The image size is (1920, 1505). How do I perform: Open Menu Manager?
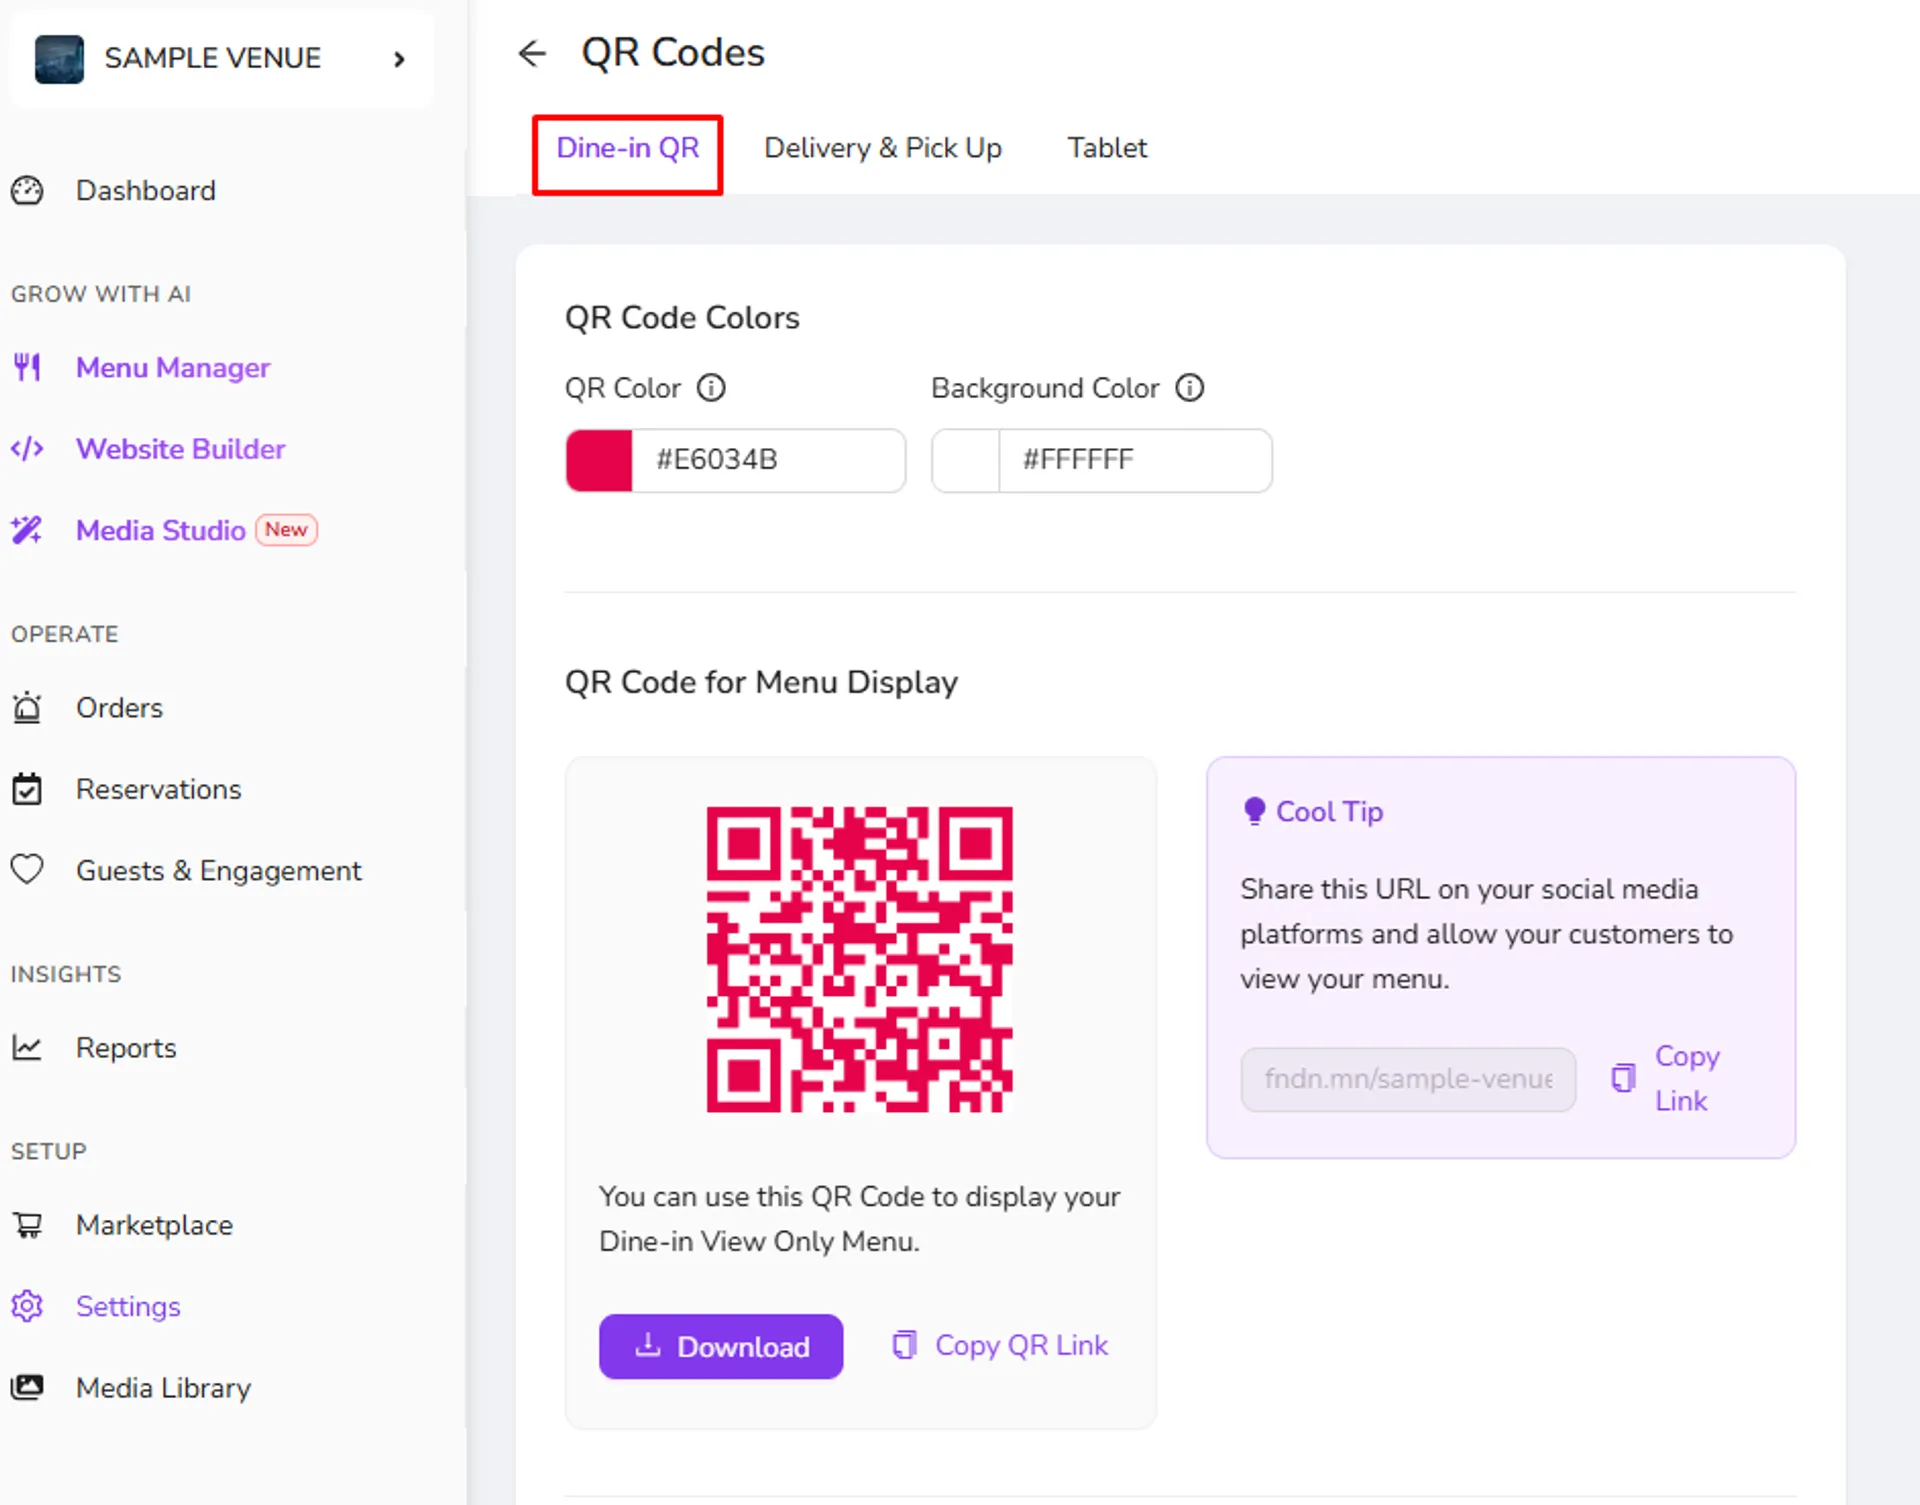(x=173, y=367)
